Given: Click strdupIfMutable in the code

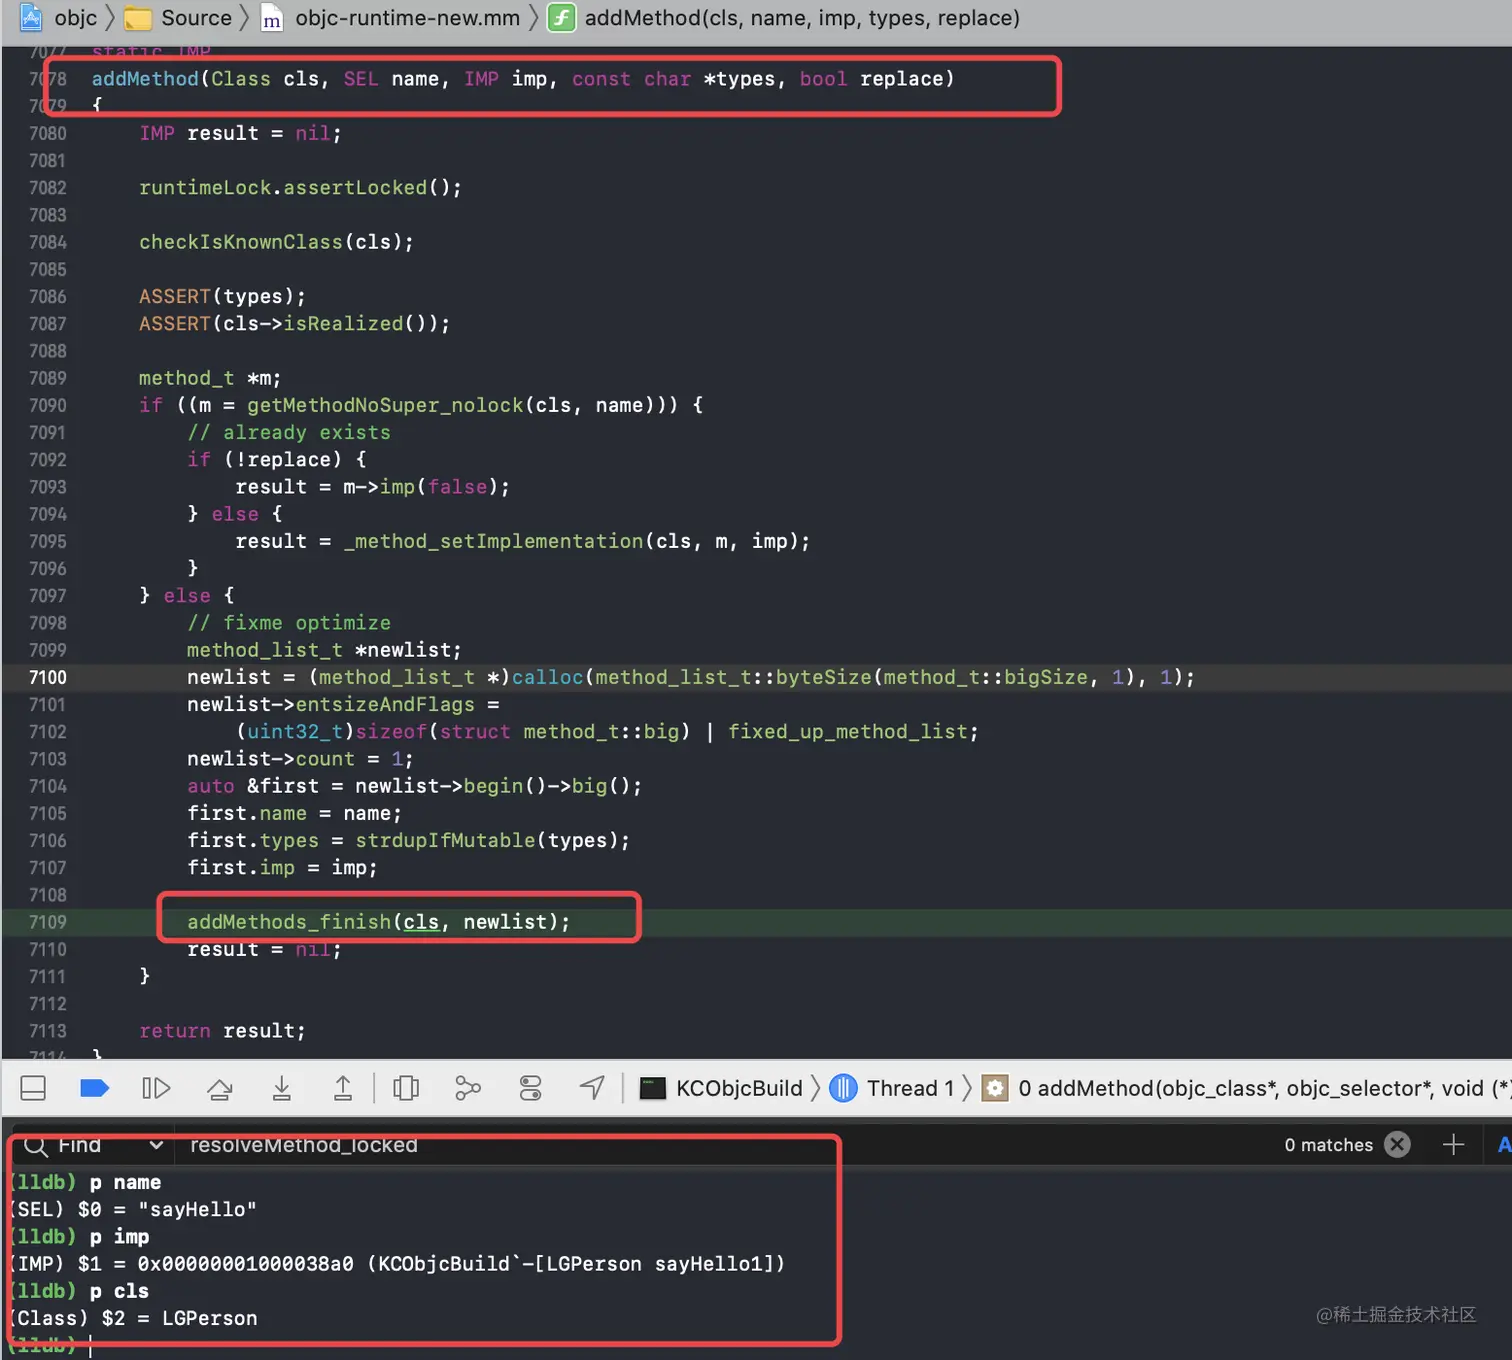Looking at the screenshot, I should [445, 841].
